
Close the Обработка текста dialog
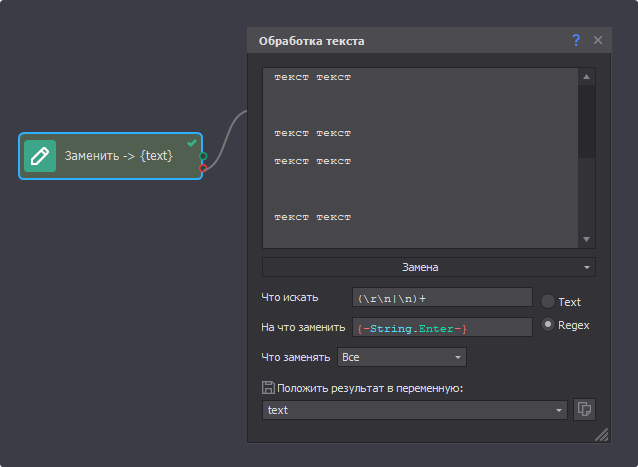(x=598, y=40)
